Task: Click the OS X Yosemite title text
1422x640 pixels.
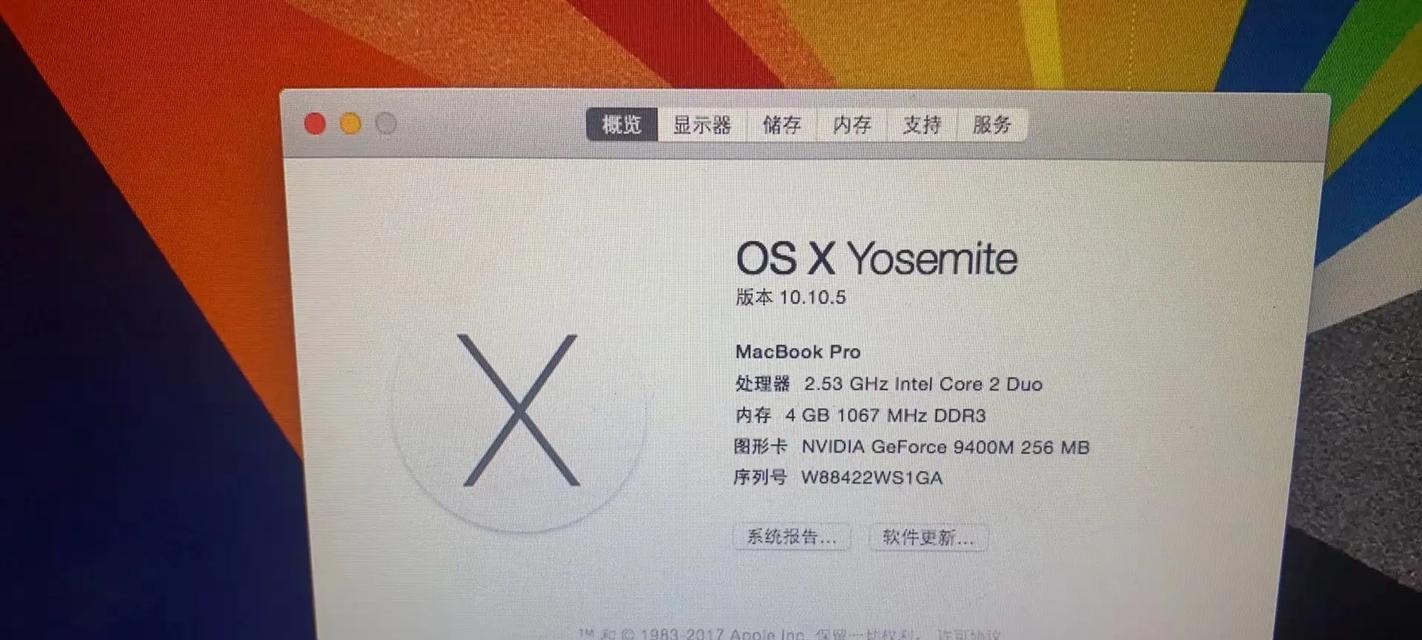Action: point(876,259)
